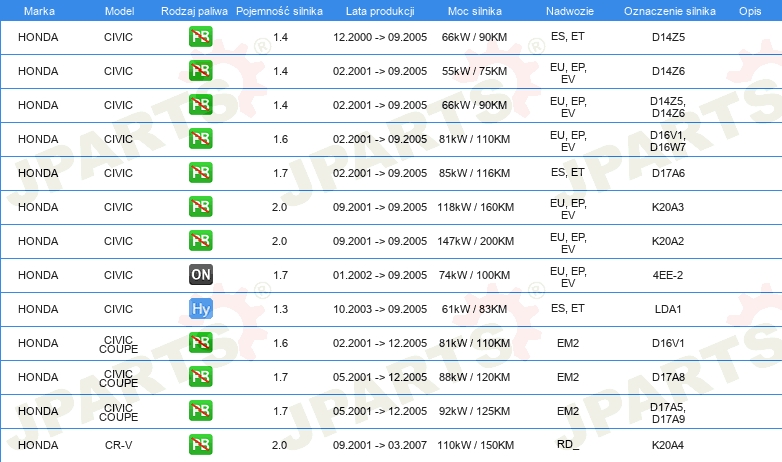Click the Lata produkcji column header
782x462 pixels.
[380, 11]
